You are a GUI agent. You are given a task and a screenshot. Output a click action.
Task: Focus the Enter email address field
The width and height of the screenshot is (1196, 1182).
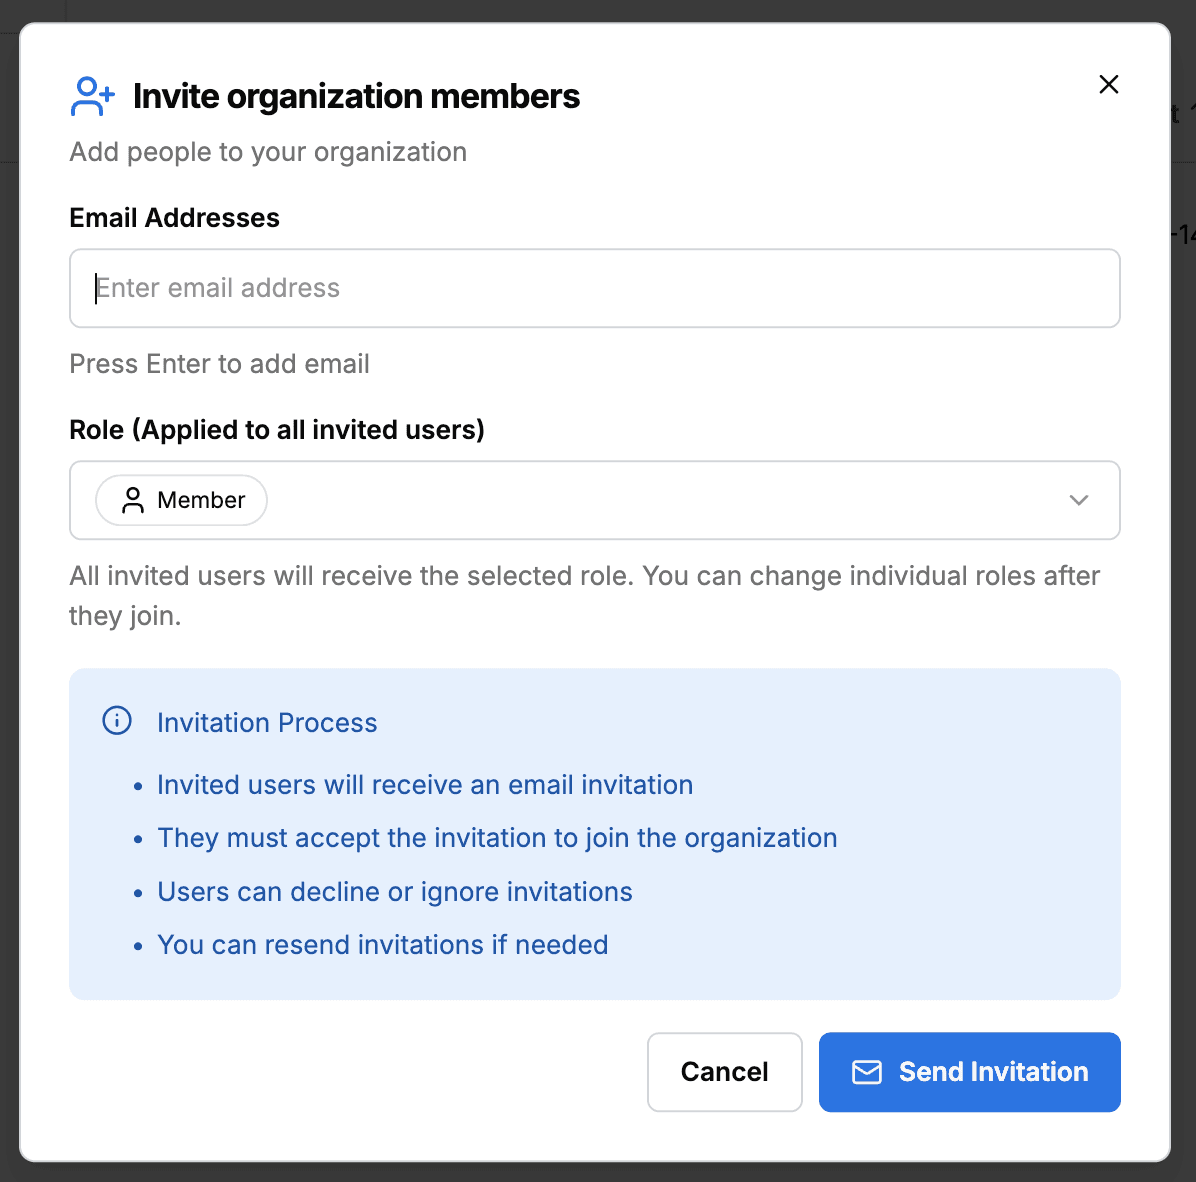tap(594, 288)
